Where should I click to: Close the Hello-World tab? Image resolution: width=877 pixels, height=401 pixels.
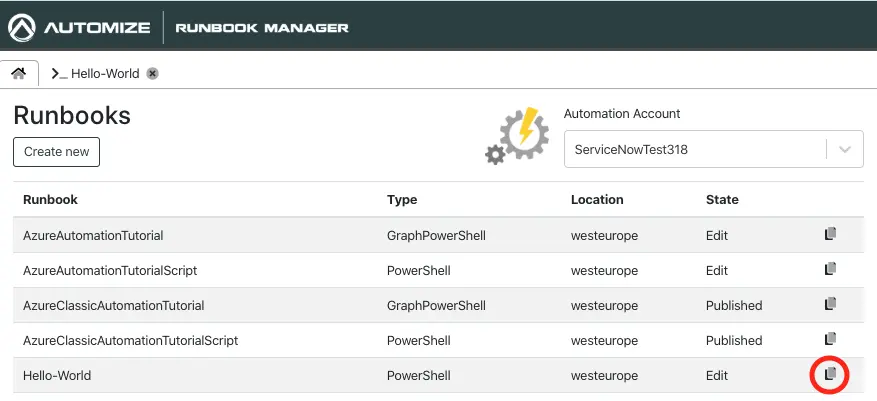[x=152, y=73]
